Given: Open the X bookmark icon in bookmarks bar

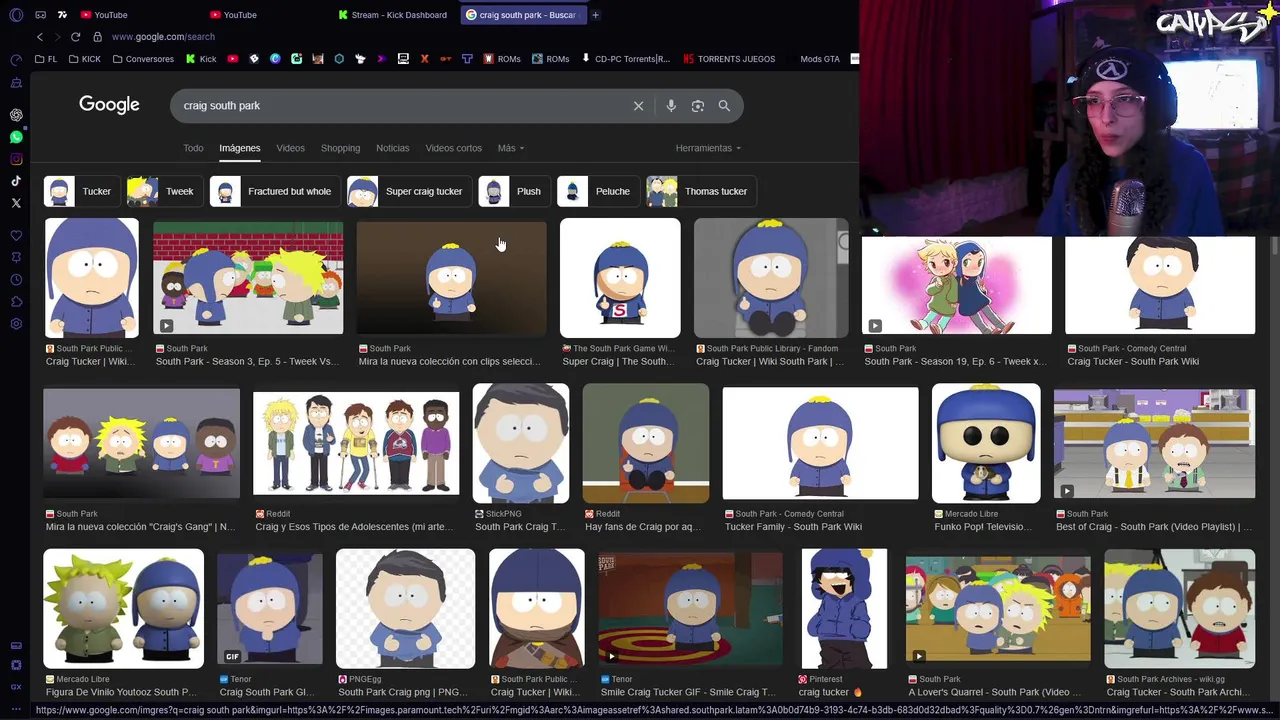Looking at the screenshot, I should click(x=424, y=59).
